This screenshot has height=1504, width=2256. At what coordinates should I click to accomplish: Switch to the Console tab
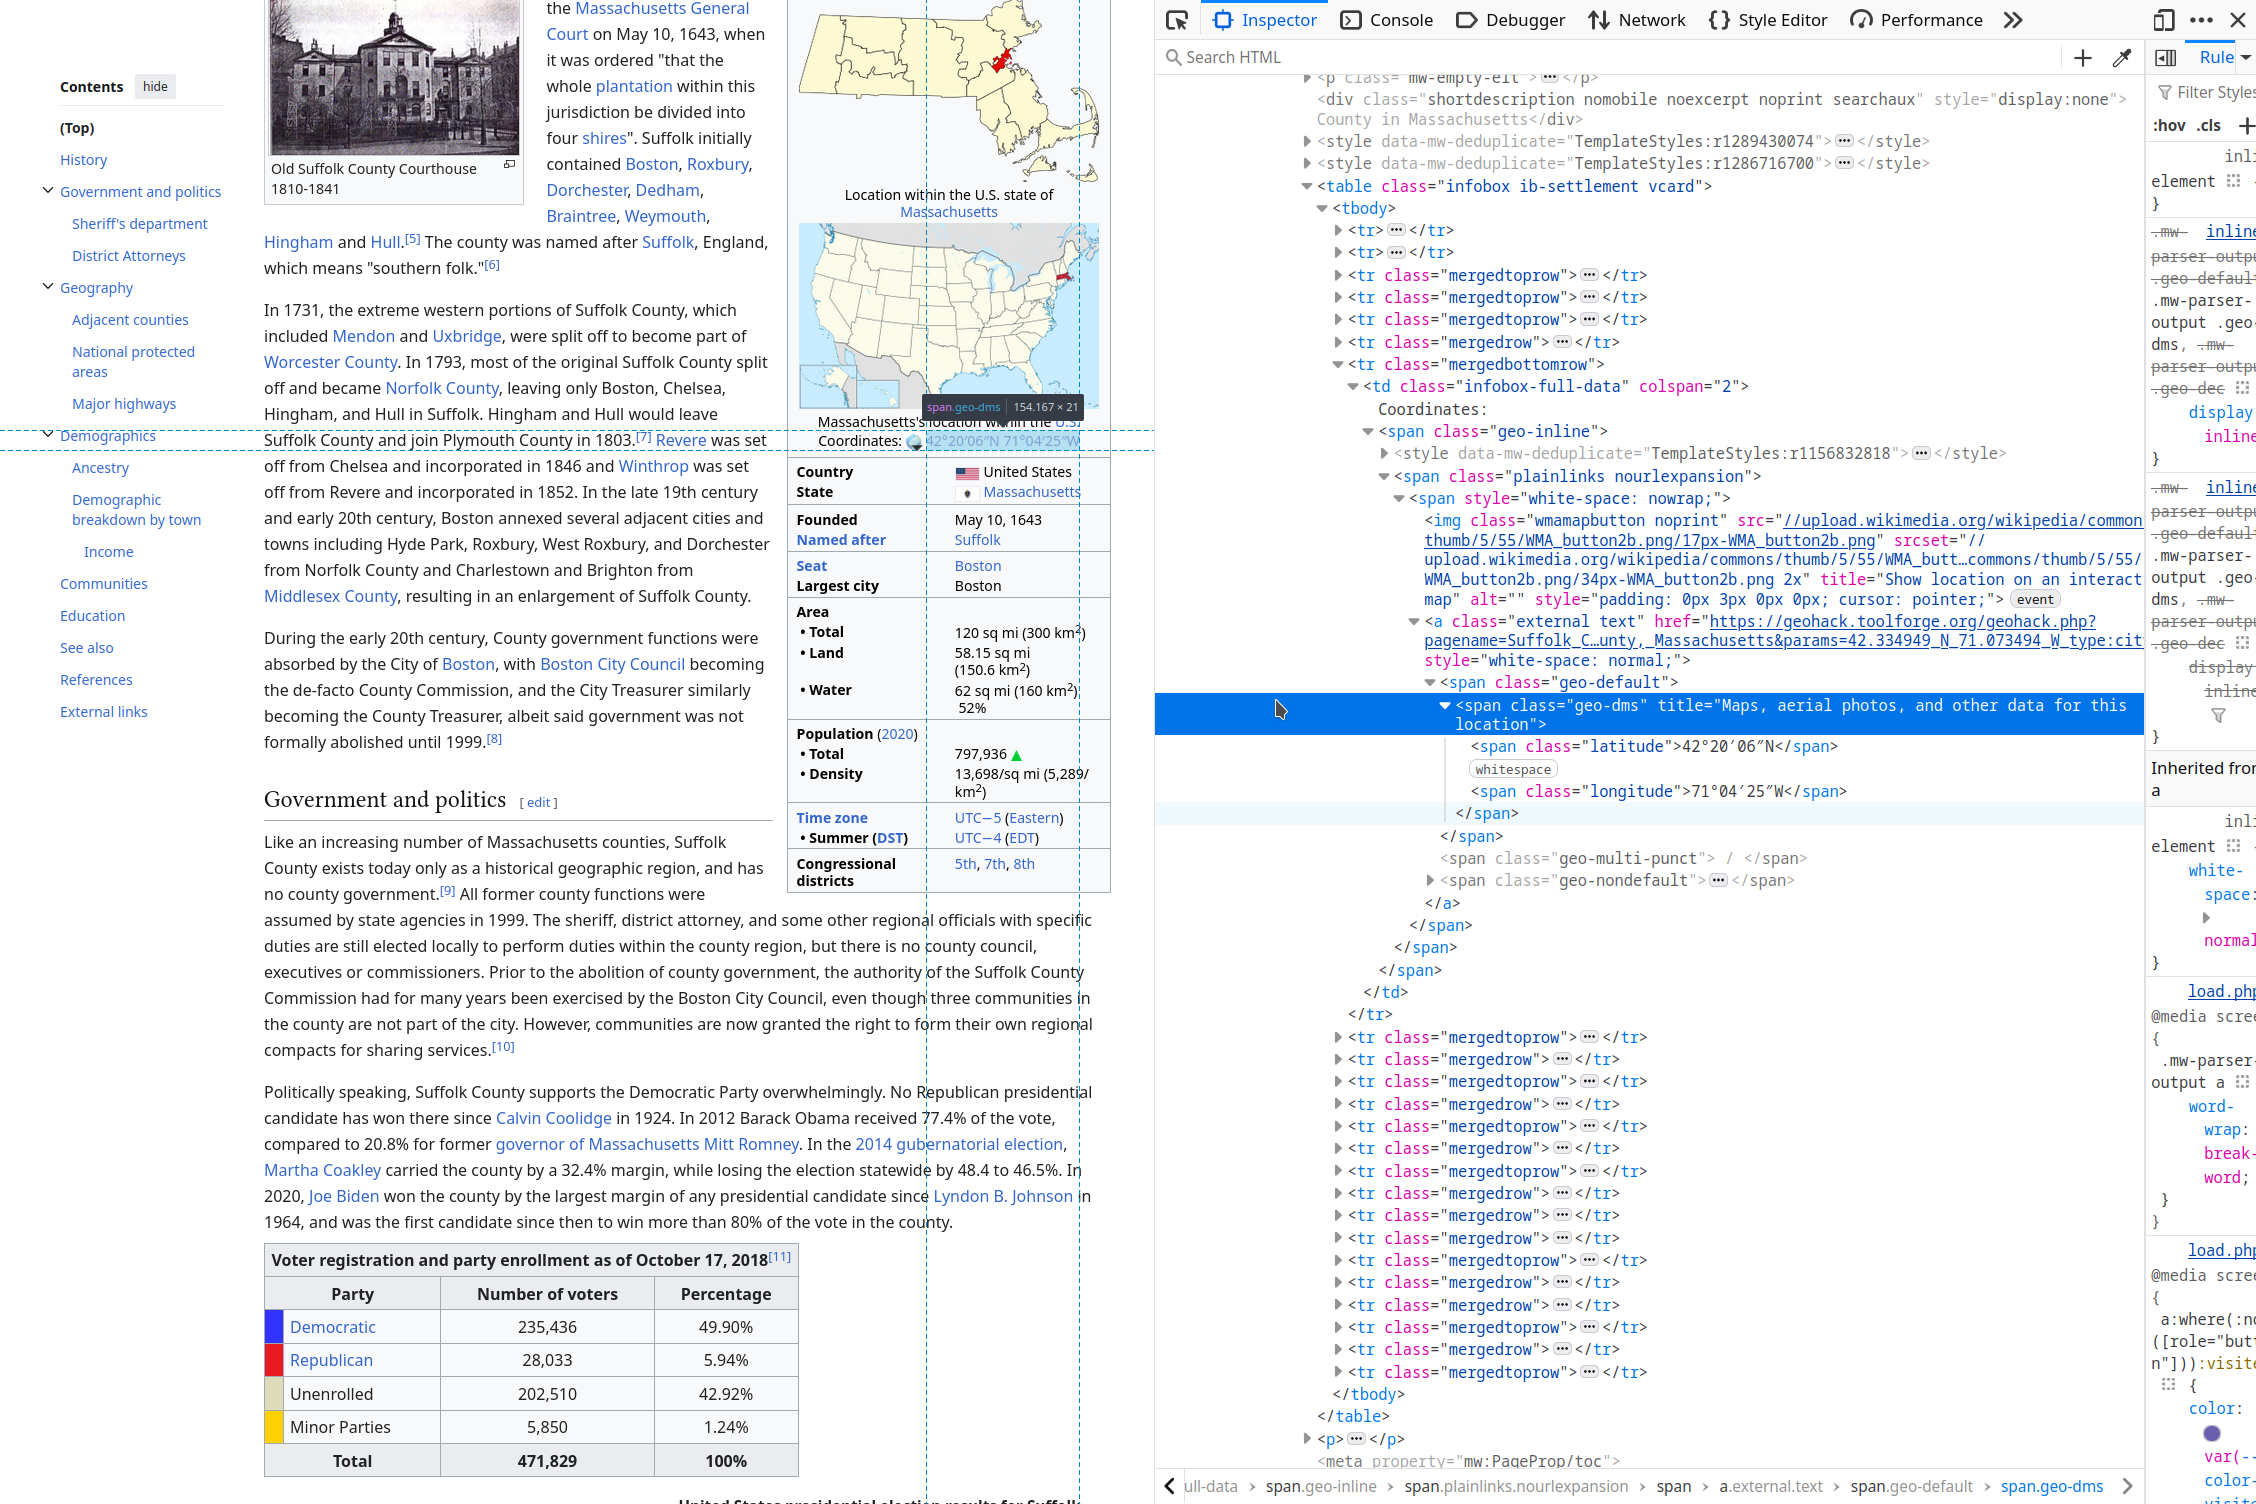click(1387, 20)
